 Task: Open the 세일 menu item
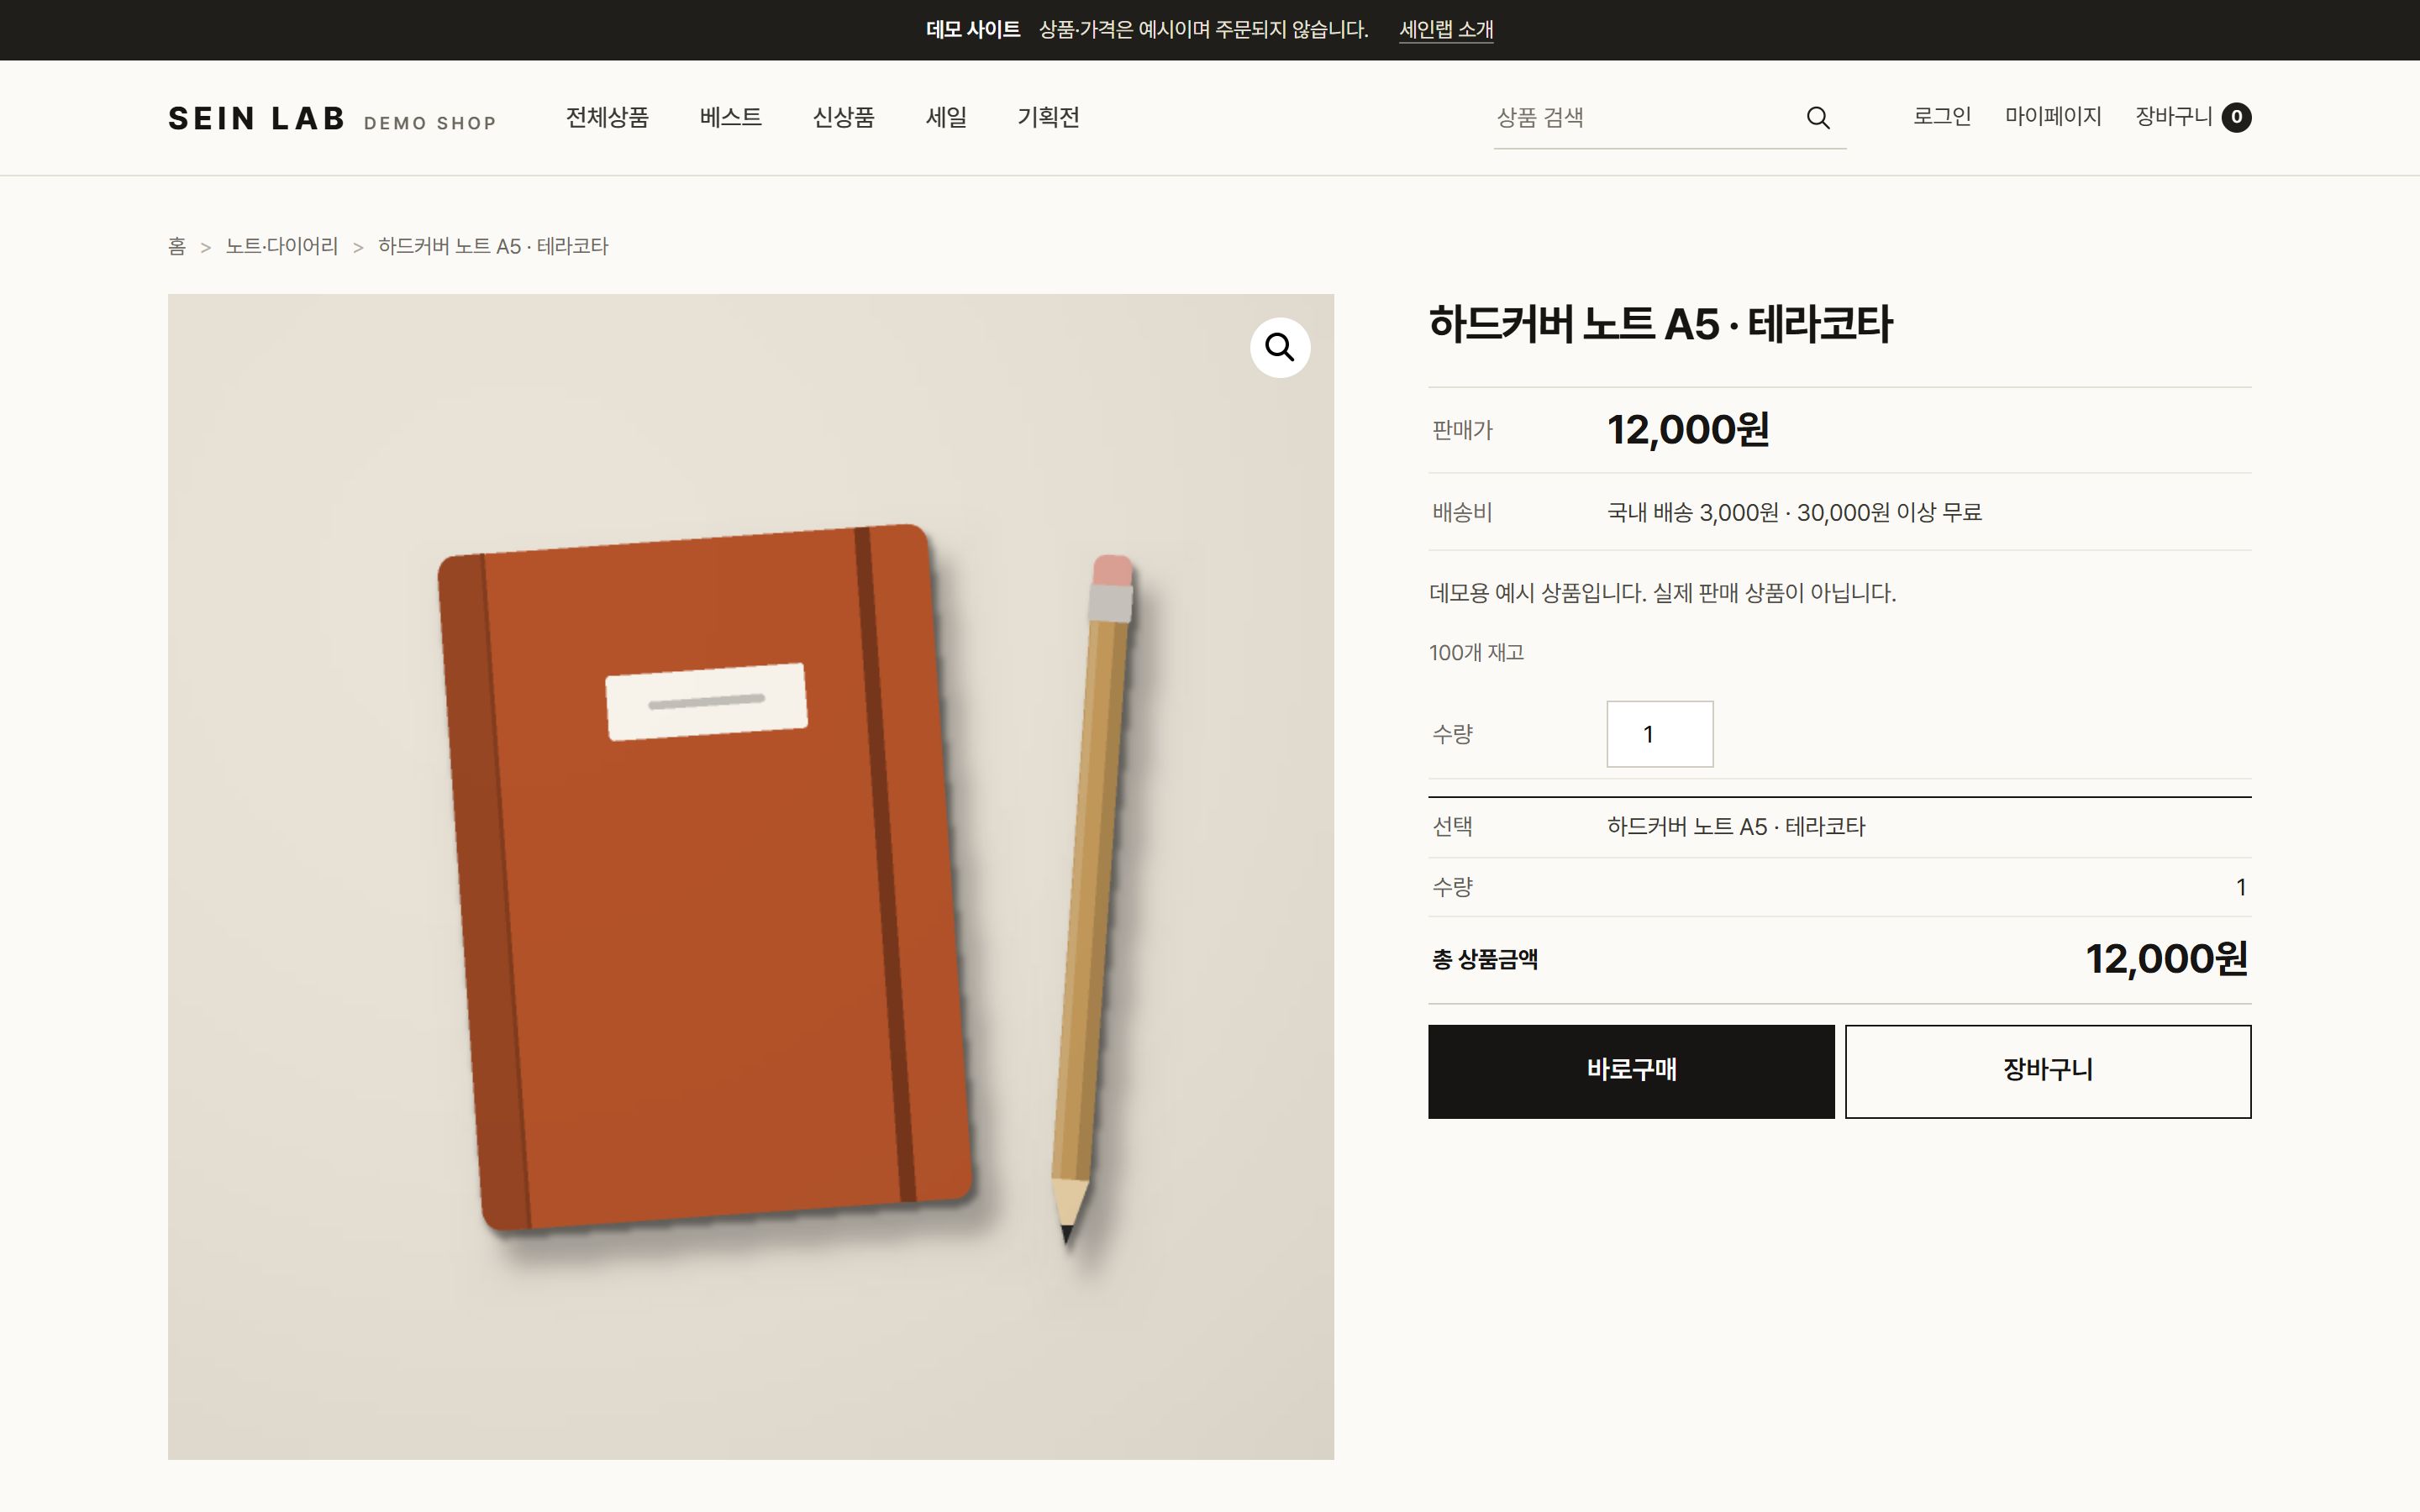point(946,117)
